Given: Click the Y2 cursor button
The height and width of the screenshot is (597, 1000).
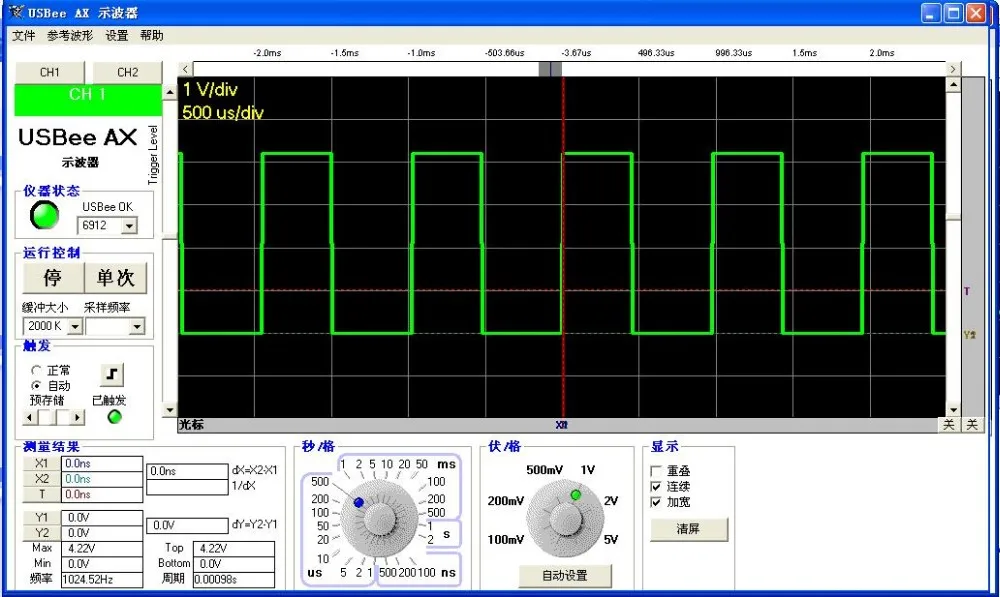Looking at the screenshot, I should point(41,533).
